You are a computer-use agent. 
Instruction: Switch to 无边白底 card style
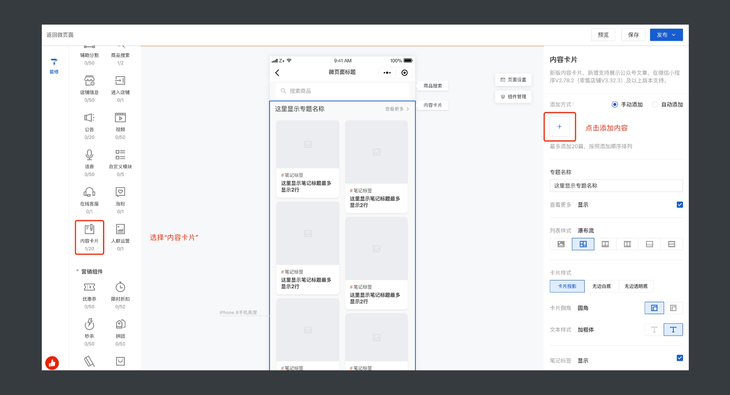[602, 286]
